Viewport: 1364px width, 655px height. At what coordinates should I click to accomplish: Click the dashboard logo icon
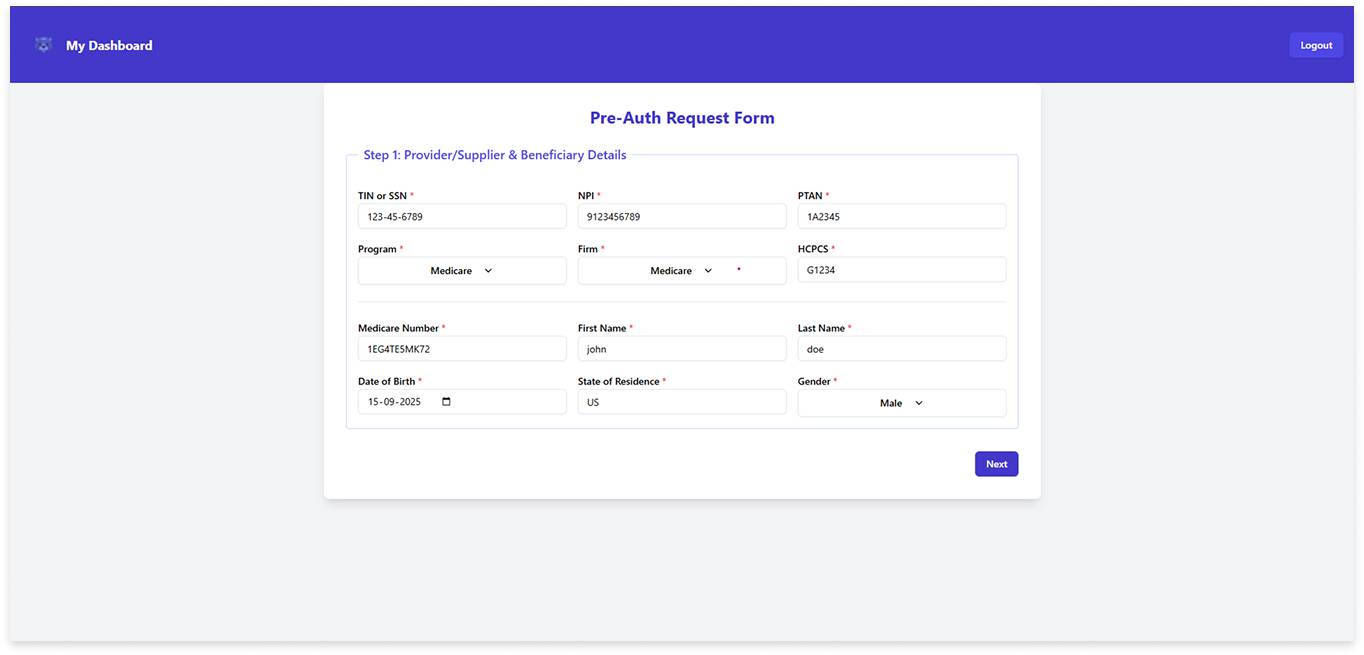[43, 45]
